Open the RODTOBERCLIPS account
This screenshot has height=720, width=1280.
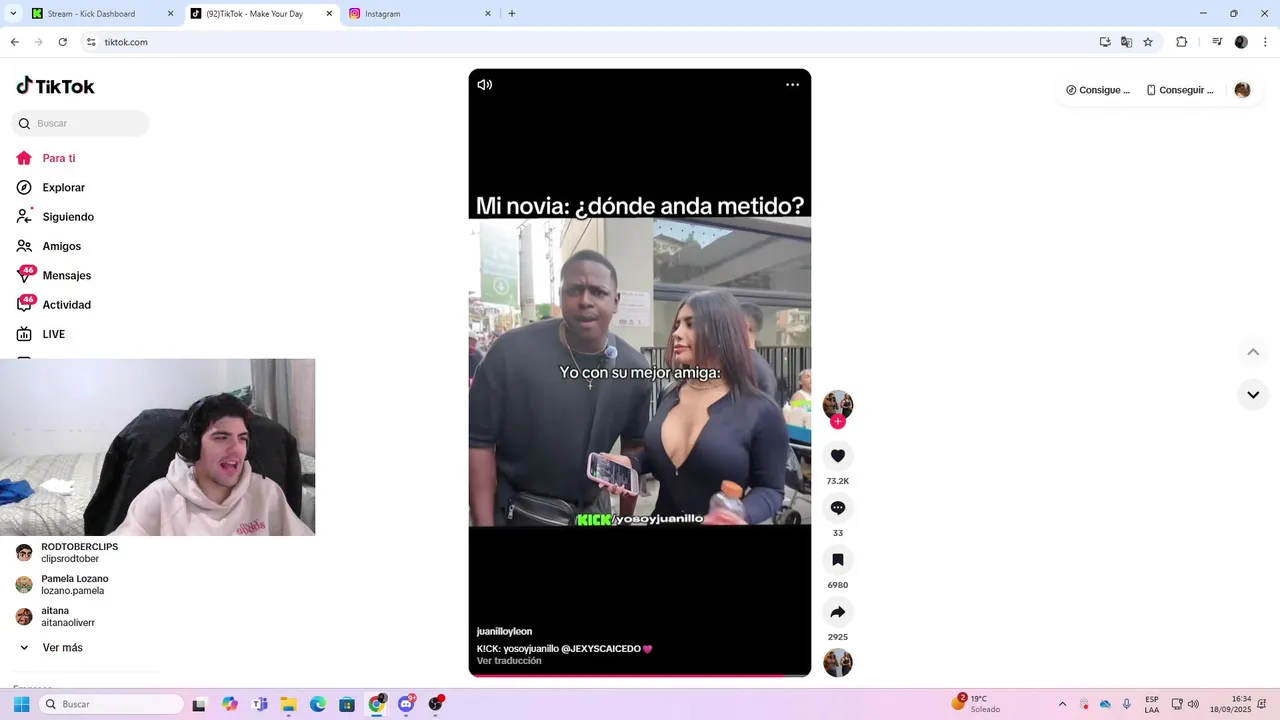coord(80,553)
